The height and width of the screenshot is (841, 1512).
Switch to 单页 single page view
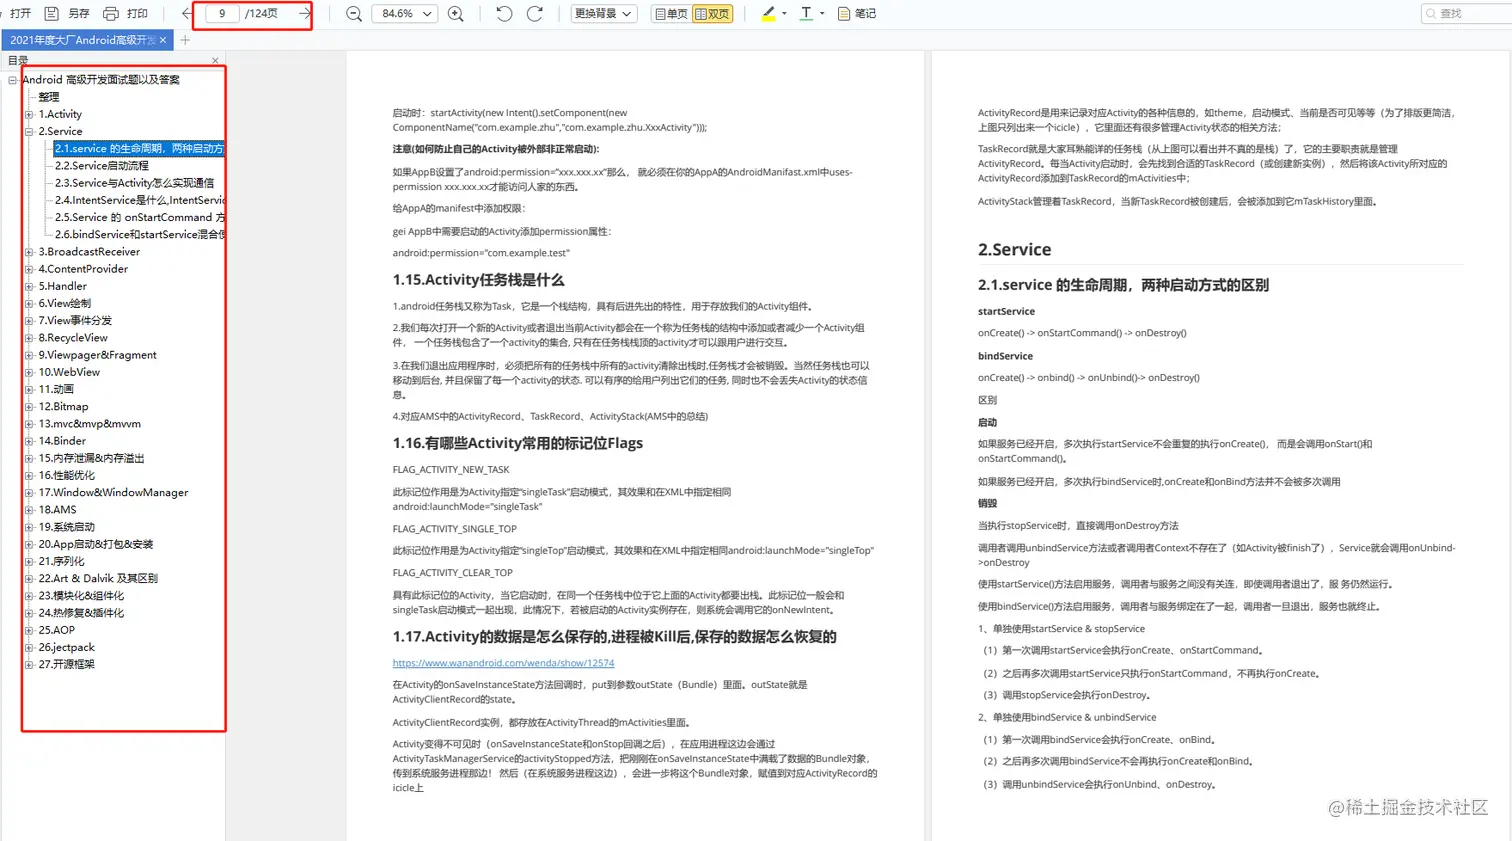tap(671, 13)
